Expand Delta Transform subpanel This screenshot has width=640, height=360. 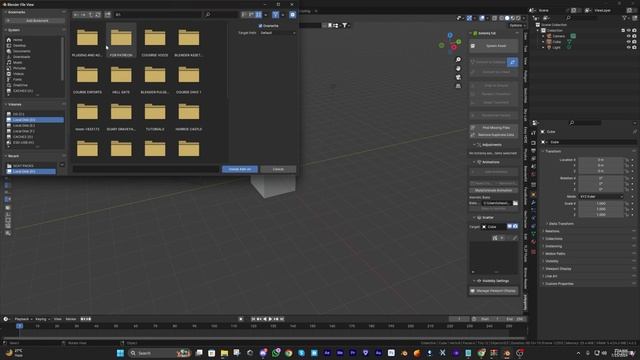(x=561, y=224)
